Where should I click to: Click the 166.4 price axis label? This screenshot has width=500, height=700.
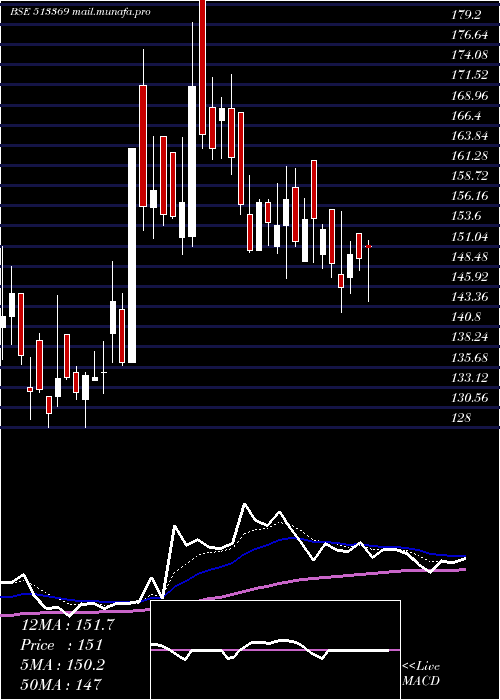tap(466, 116)
